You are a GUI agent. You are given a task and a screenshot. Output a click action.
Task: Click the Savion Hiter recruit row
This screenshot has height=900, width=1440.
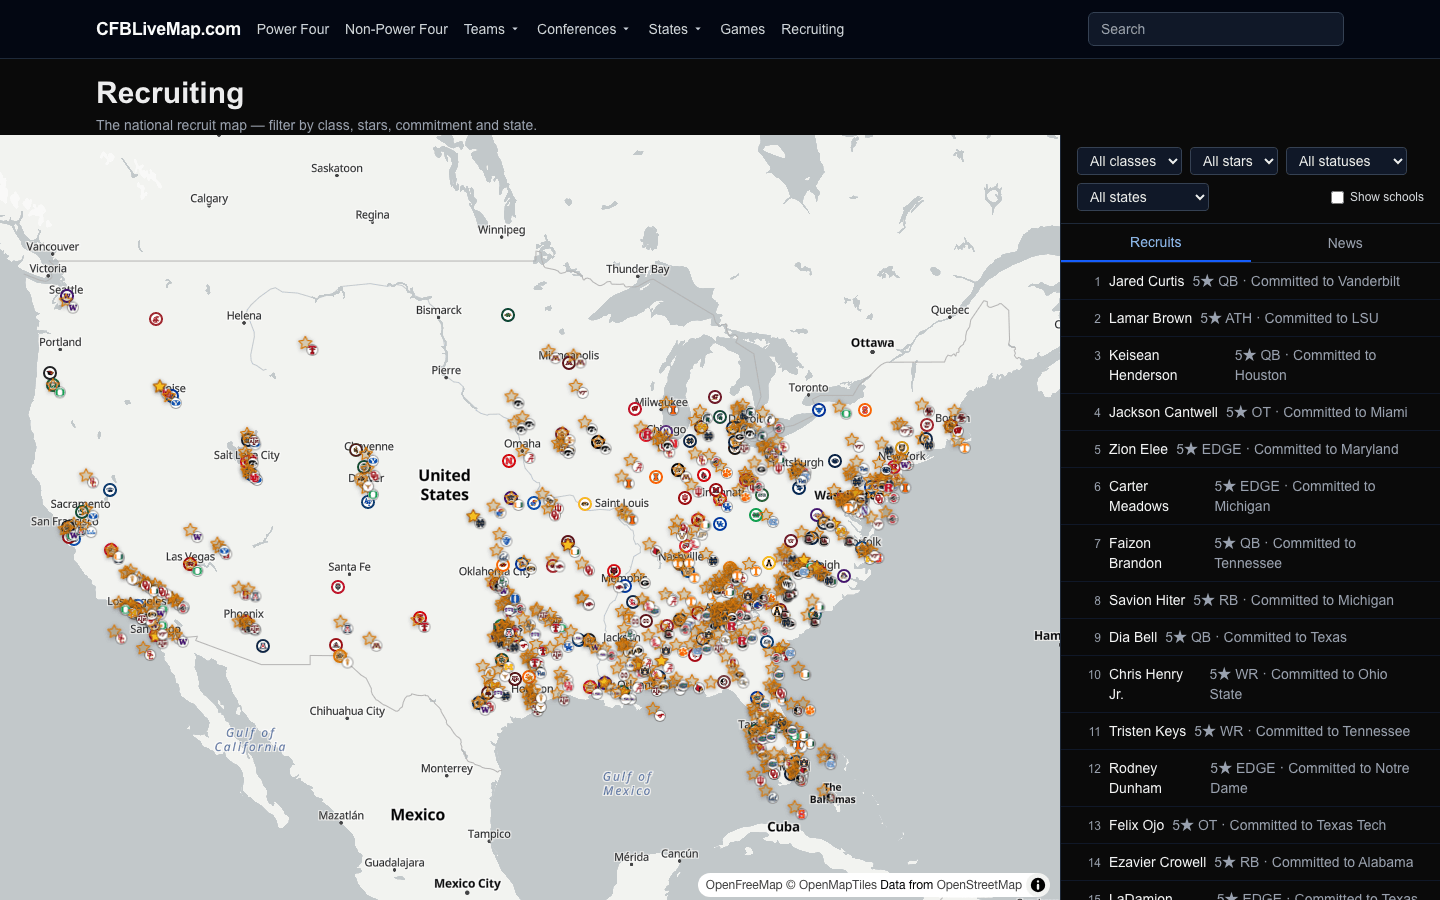point(1250,600)
